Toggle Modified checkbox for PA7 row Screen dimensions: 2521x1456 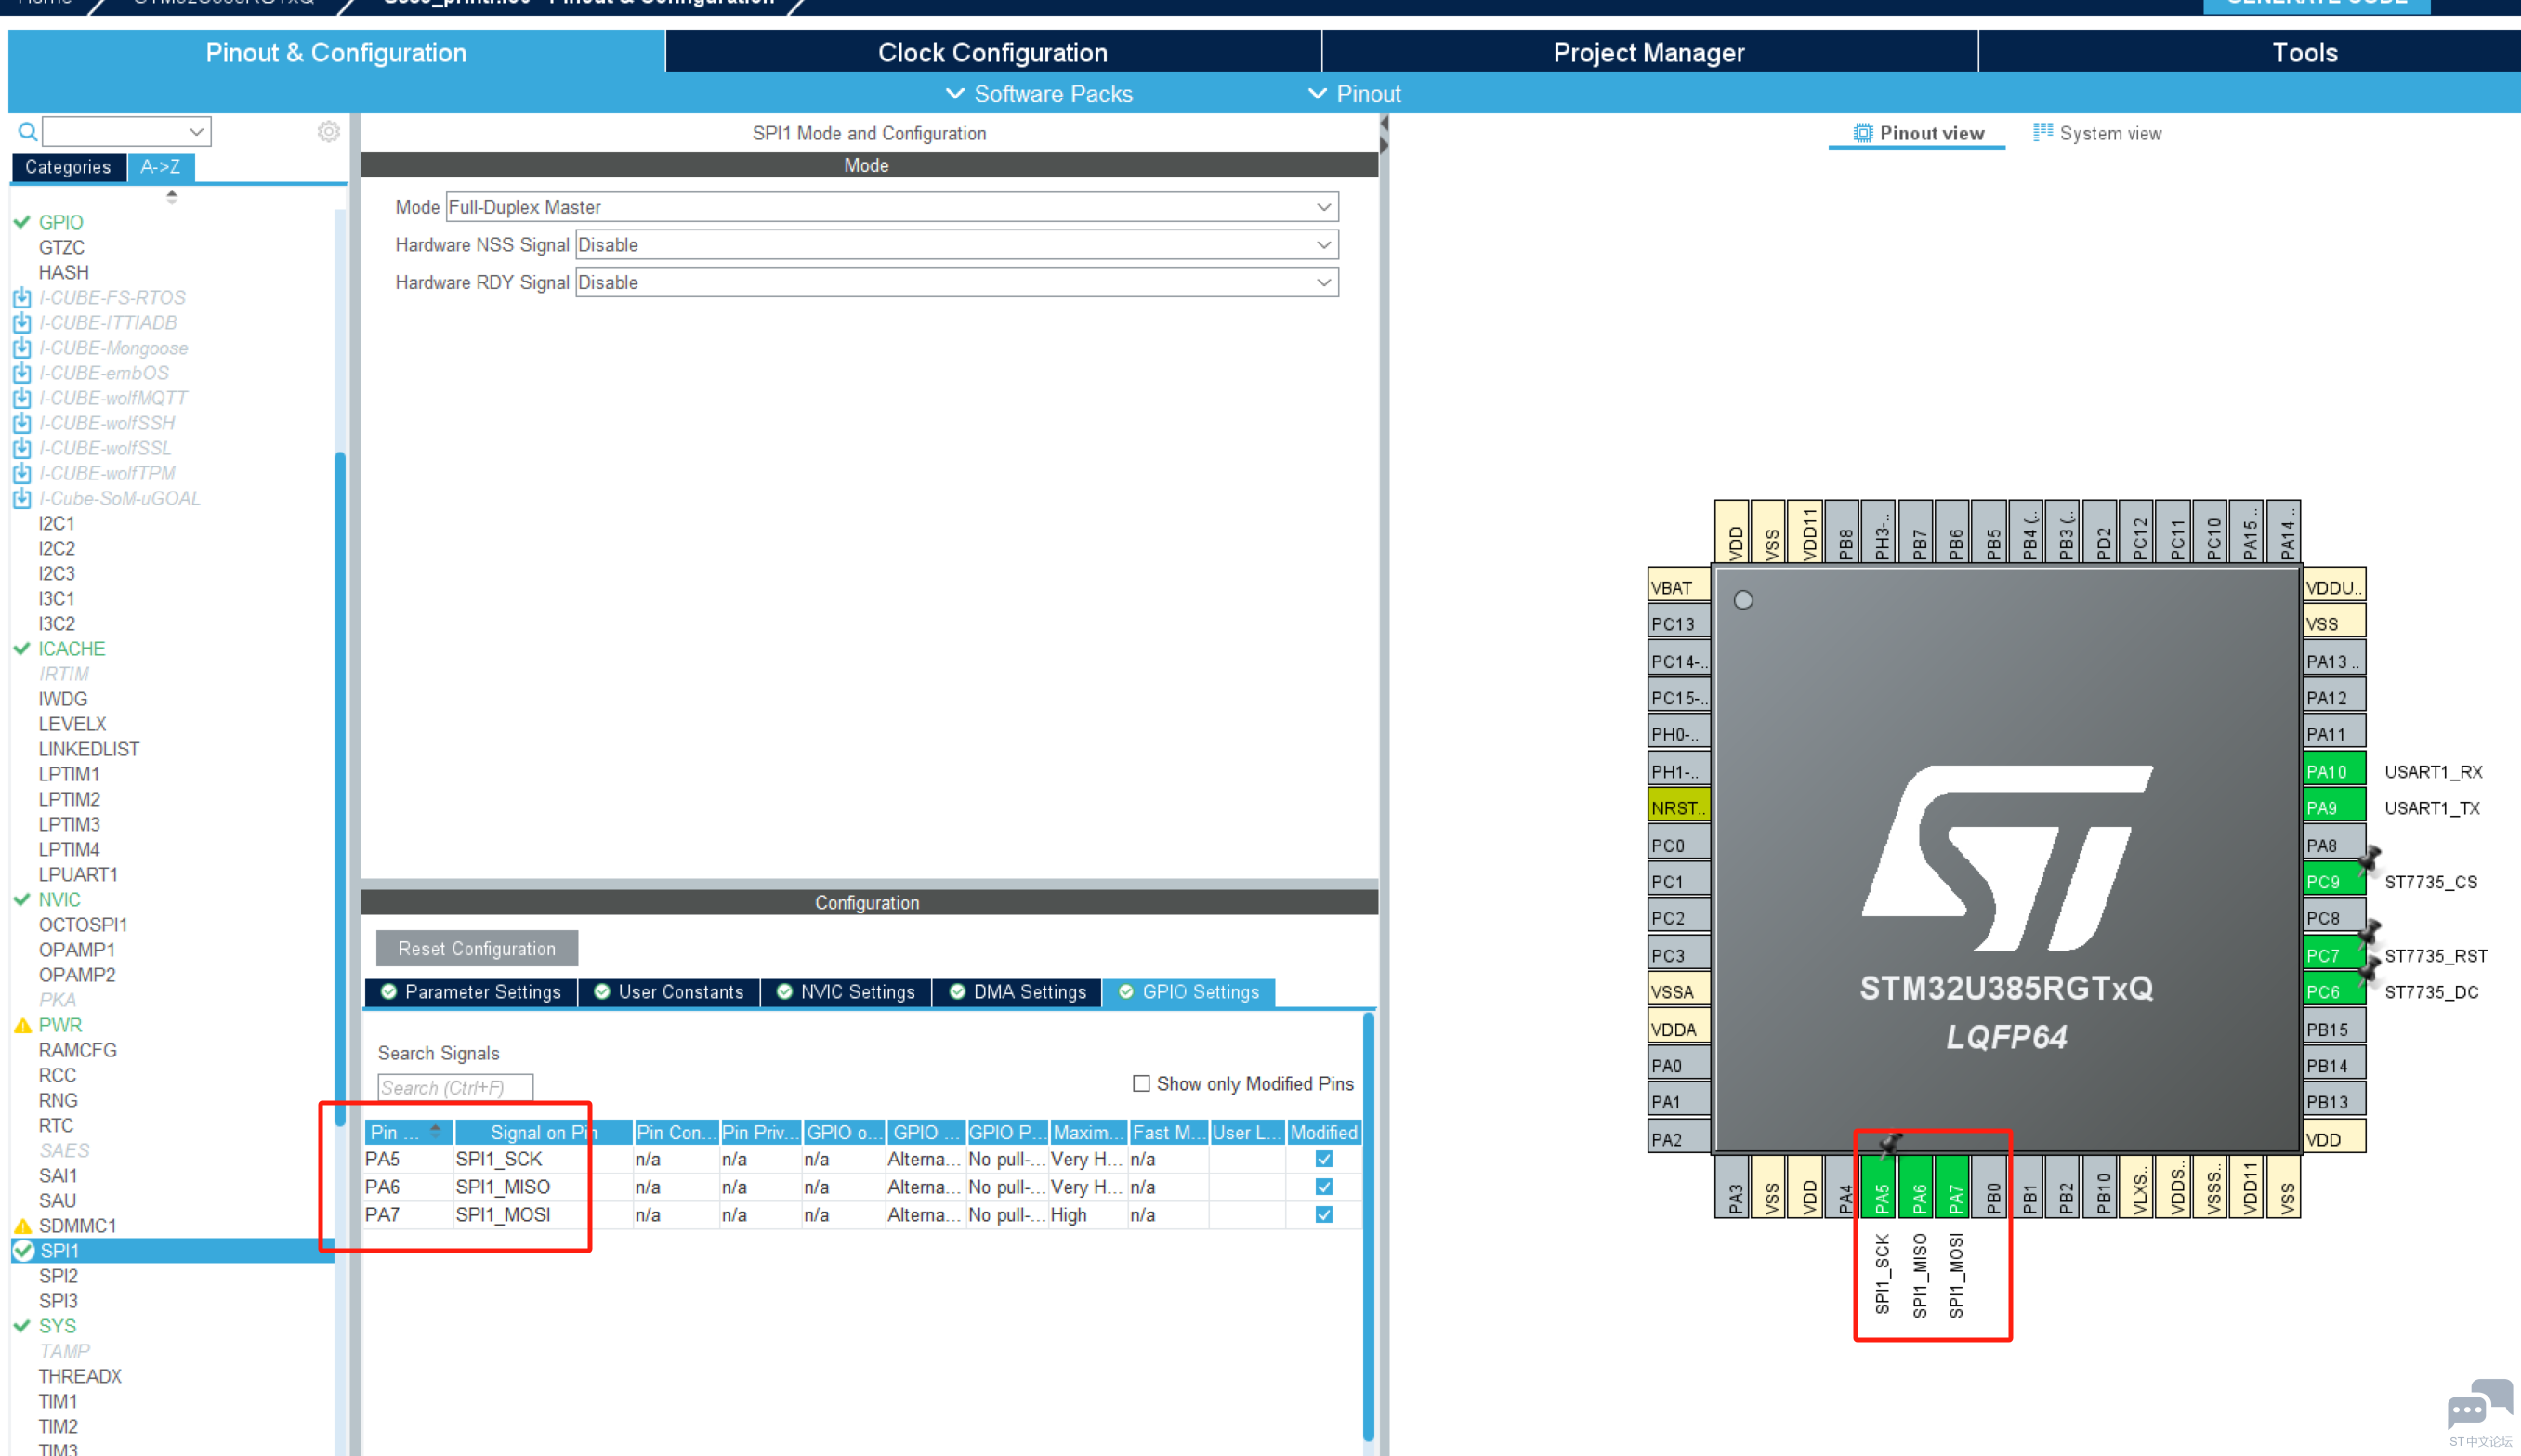pos(1323,1214)
